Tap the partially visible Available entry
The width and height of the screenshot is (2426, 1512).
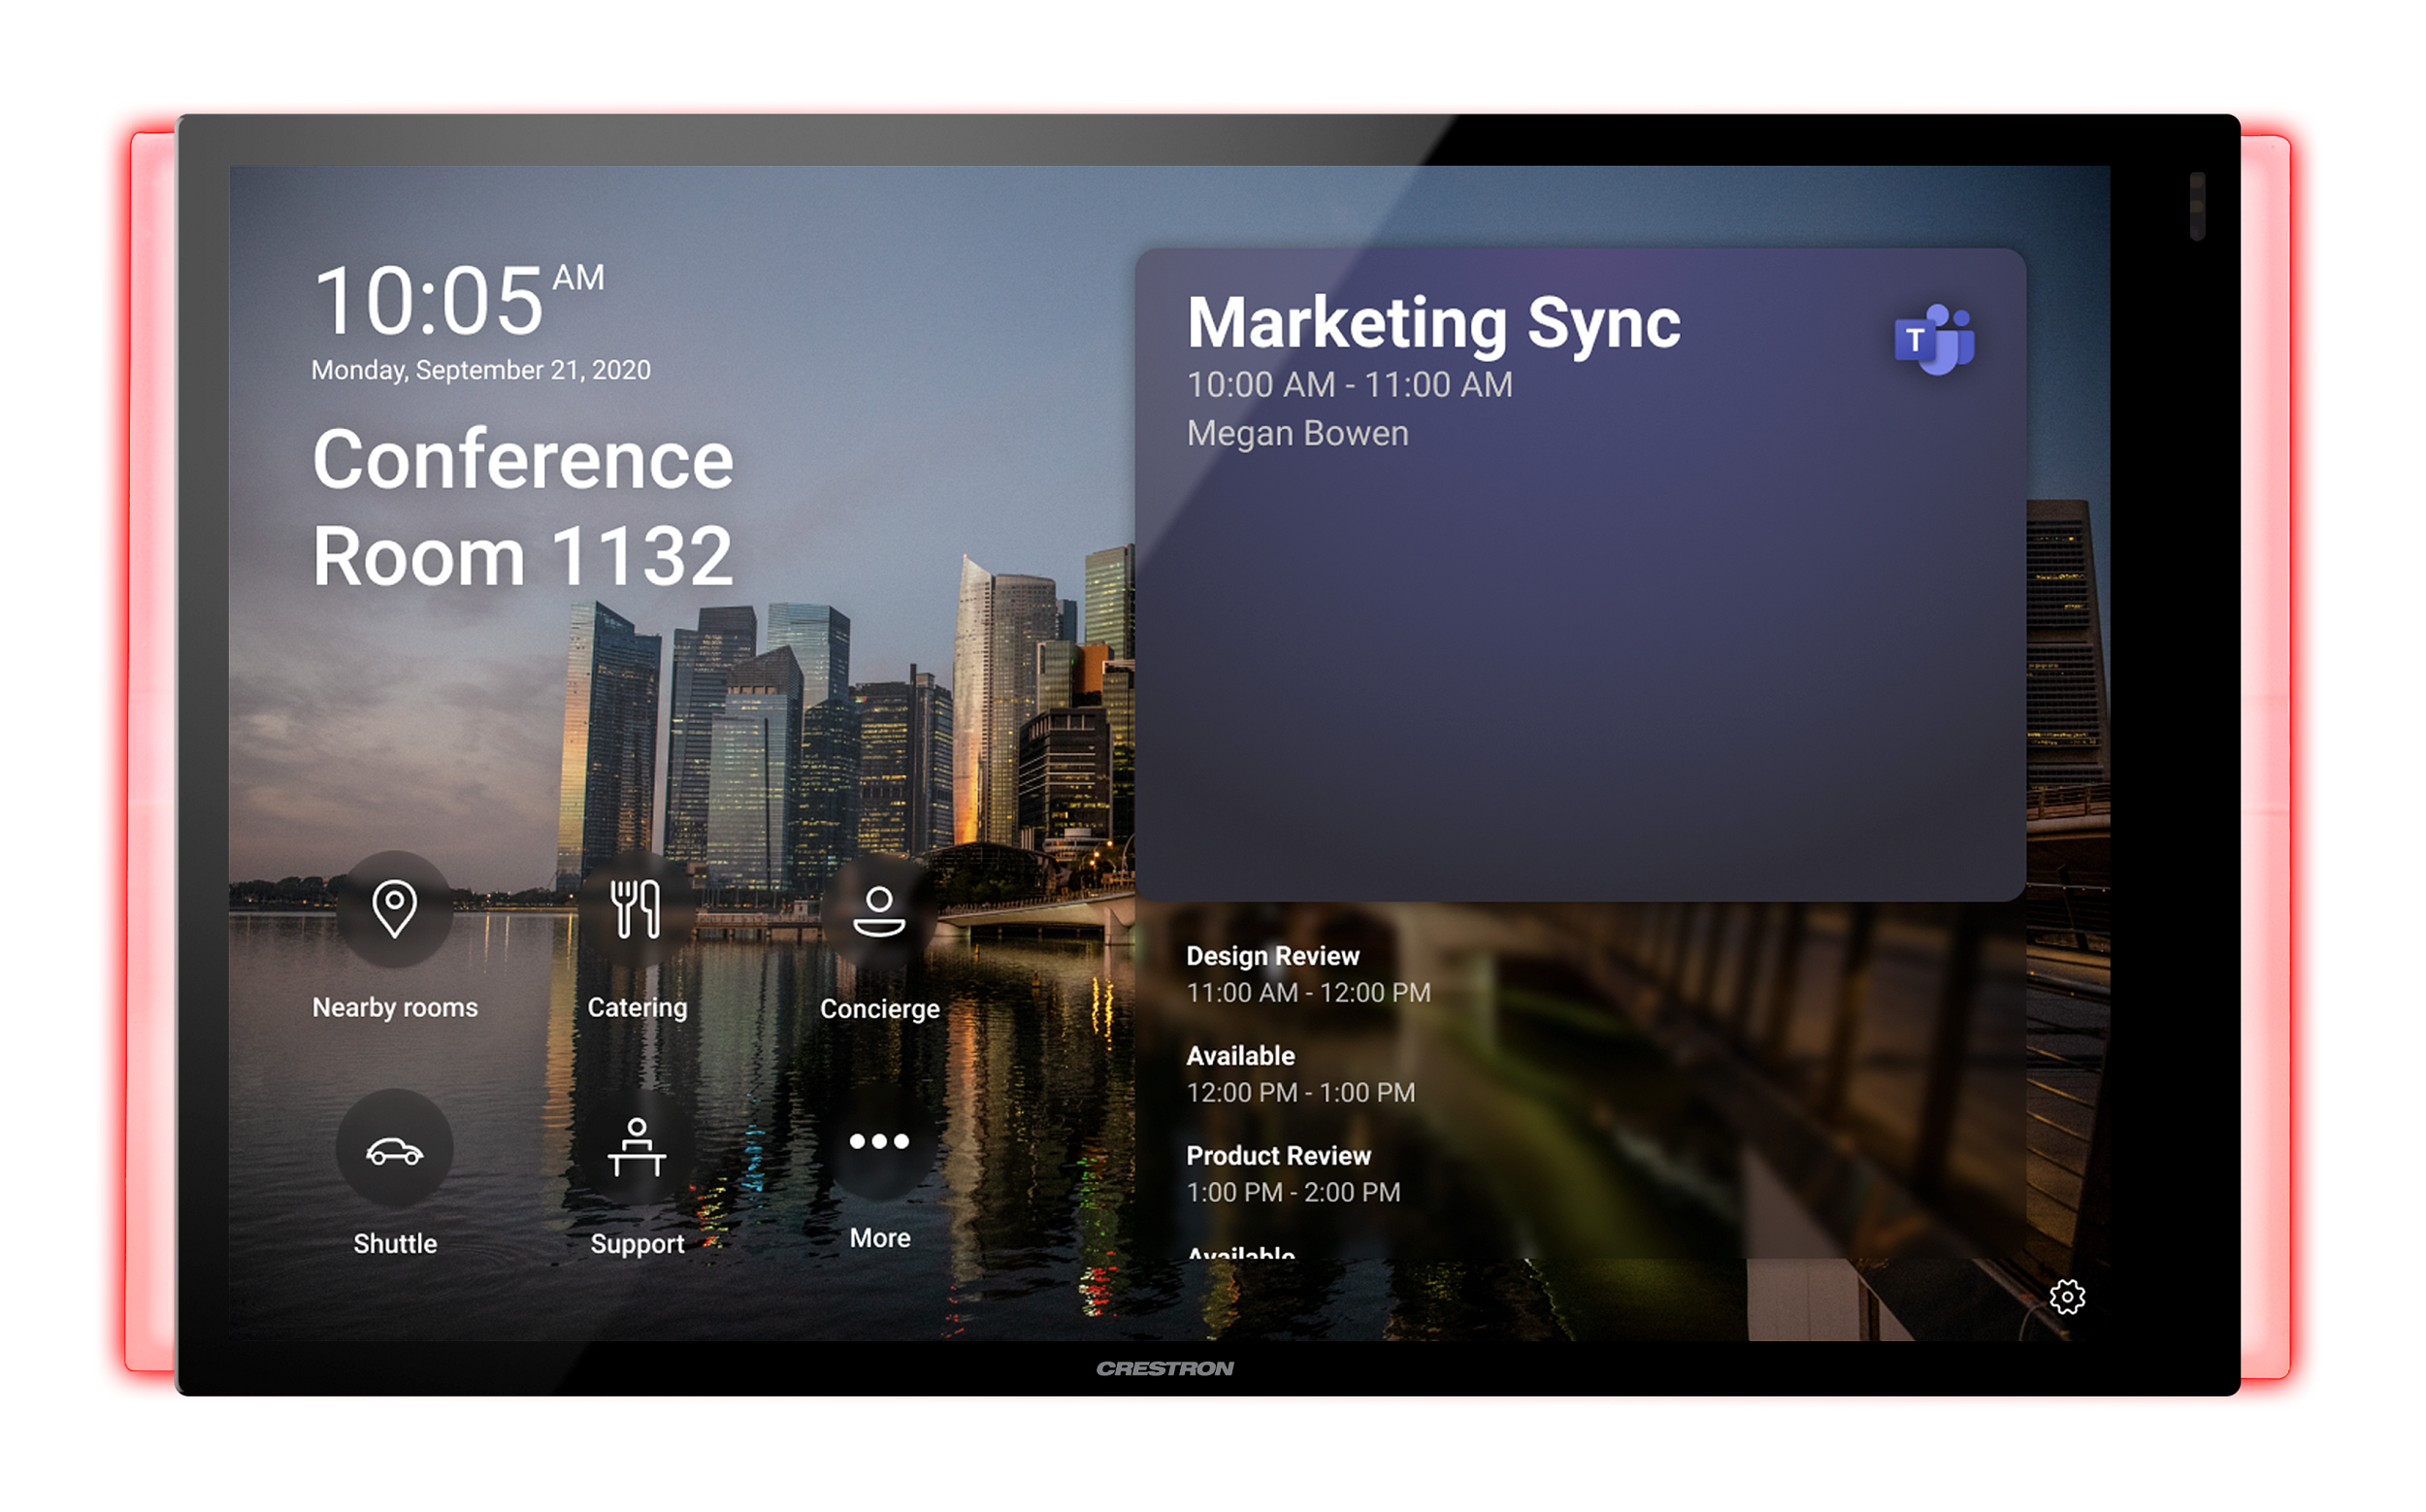click(1240, 1250)
